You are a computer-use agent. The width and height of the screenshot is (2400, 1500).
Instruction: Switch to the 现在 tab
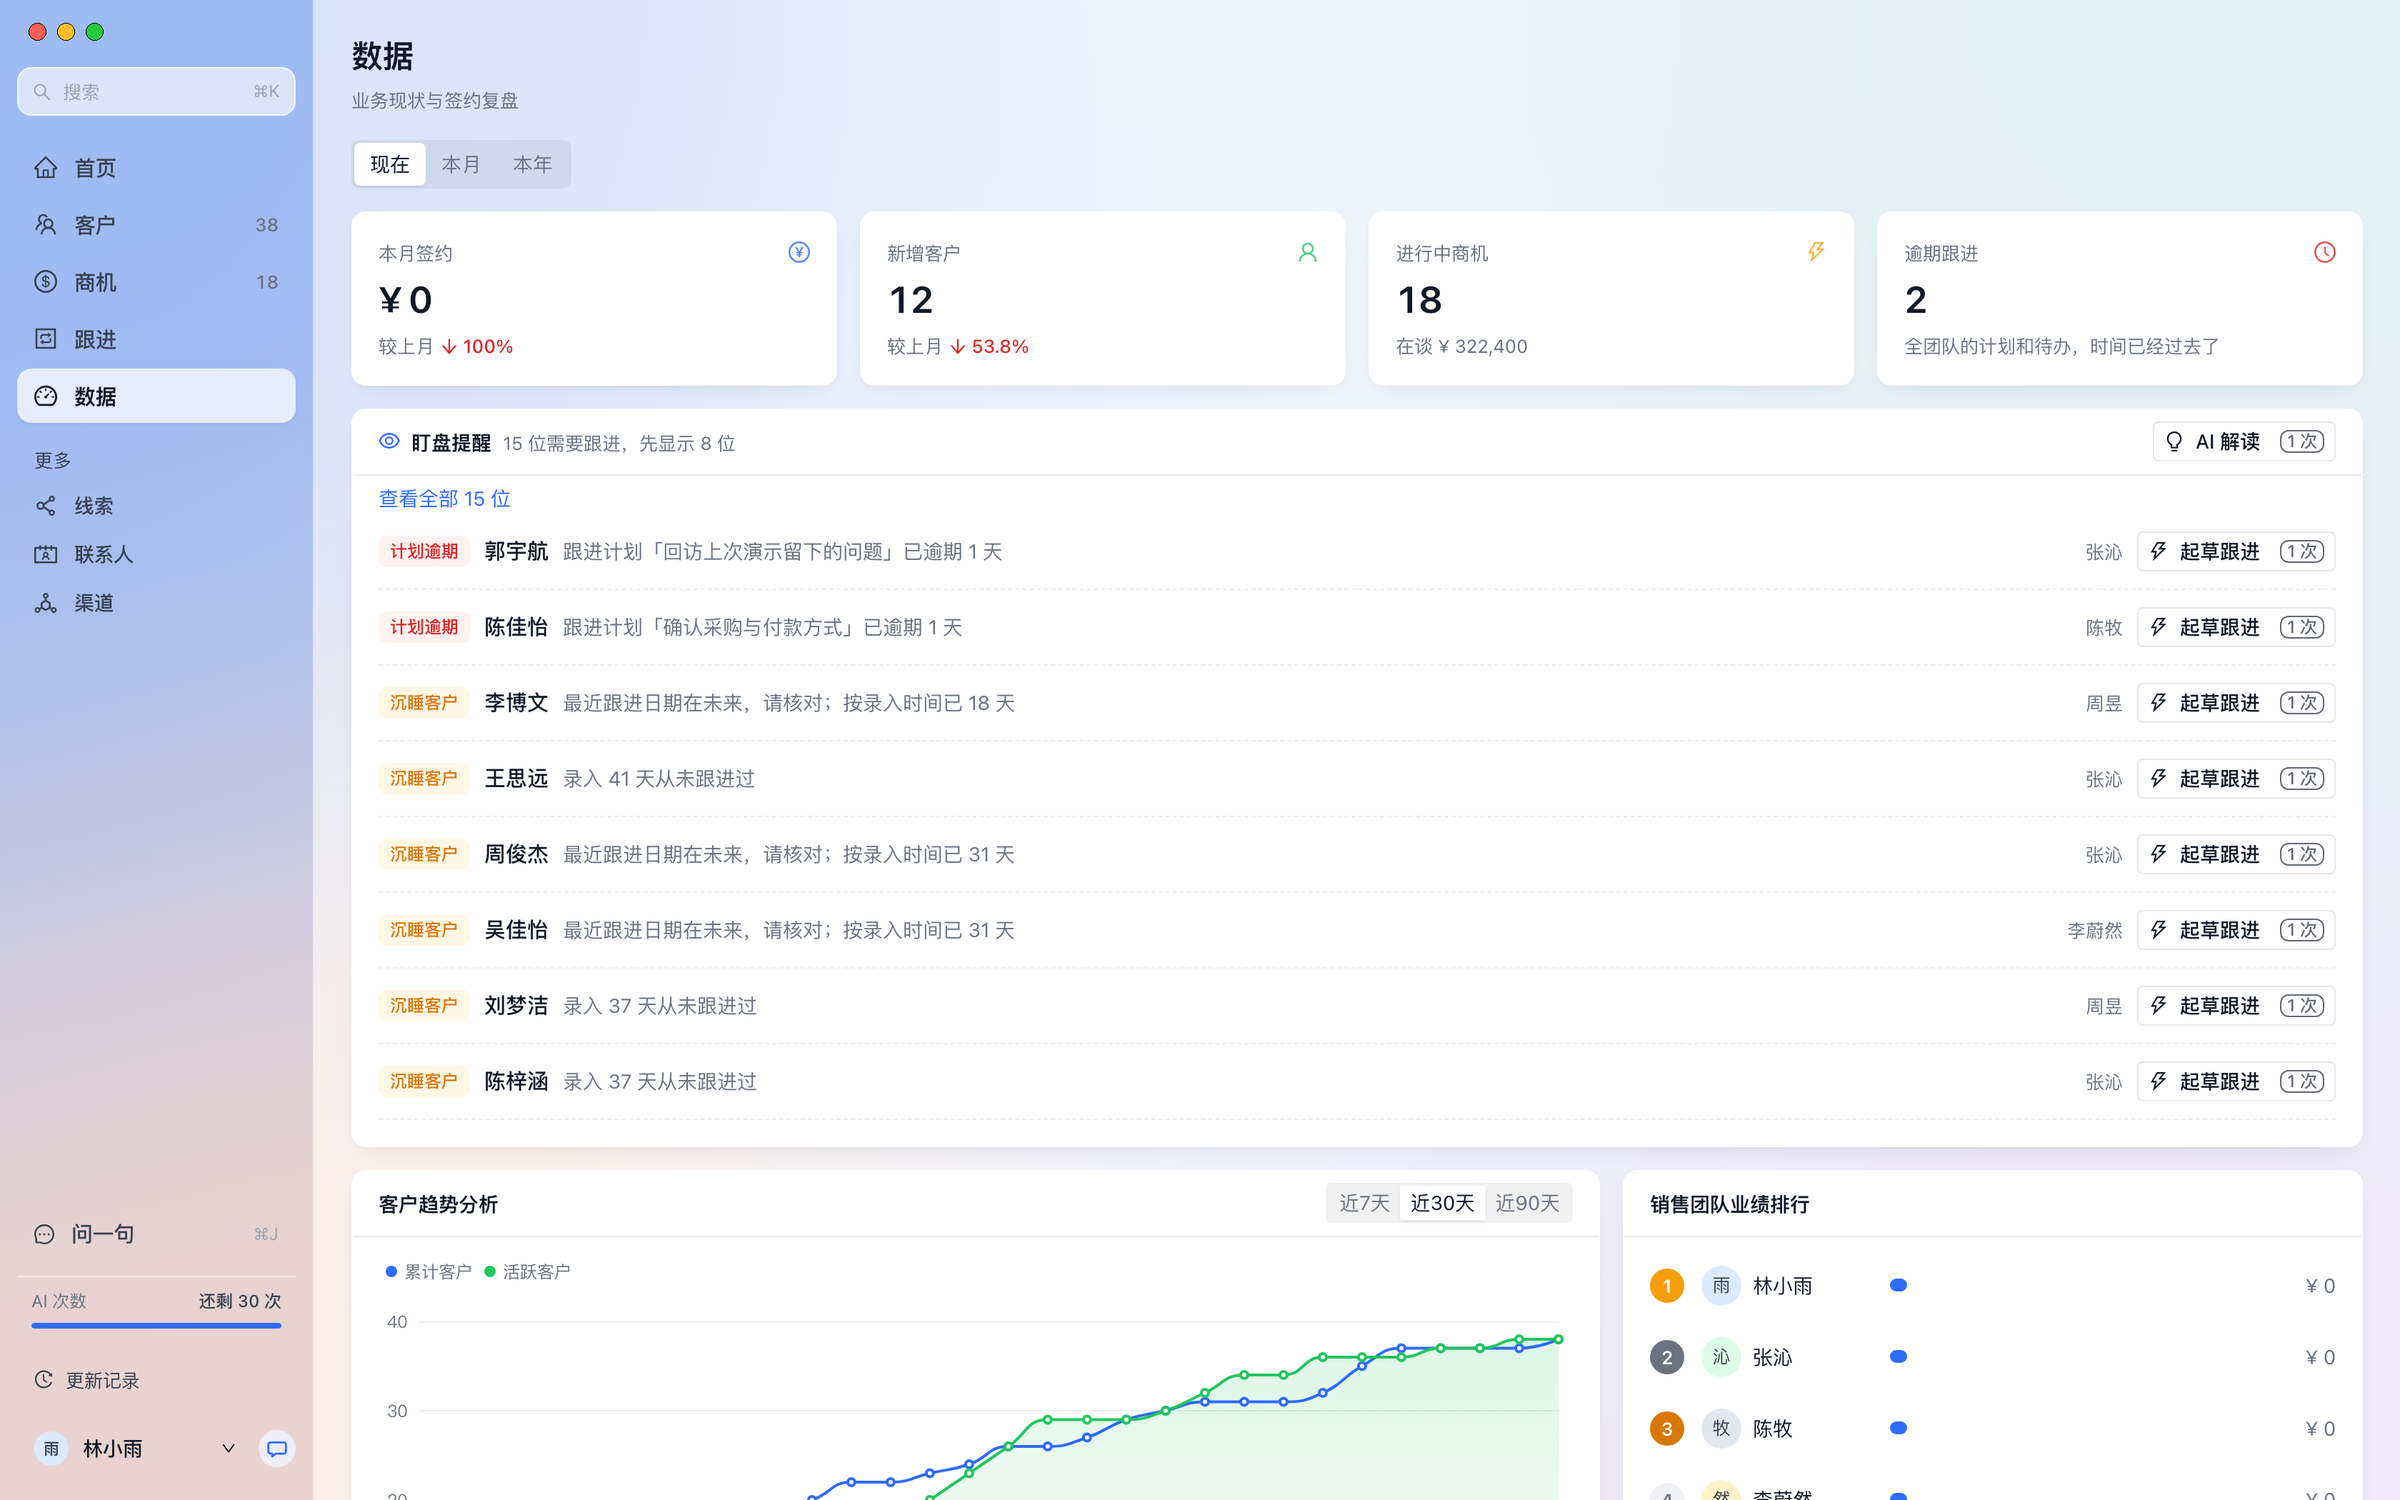pos(390,164)
